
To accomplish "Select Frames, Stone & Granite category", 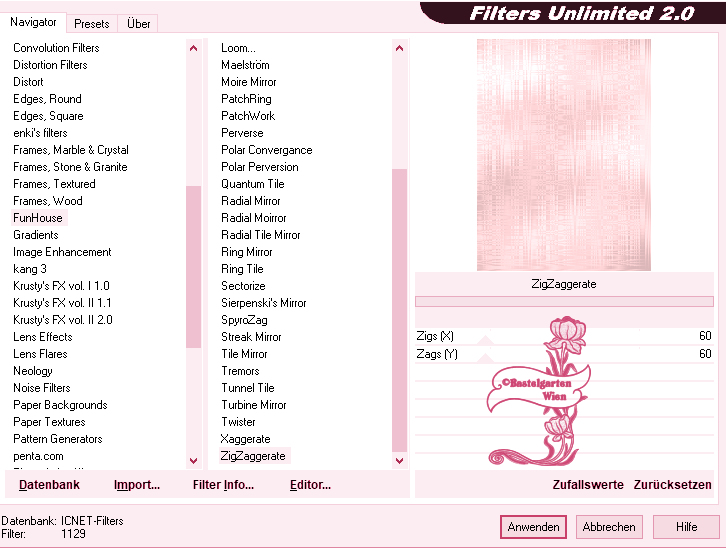I will [x=70, y=167].
